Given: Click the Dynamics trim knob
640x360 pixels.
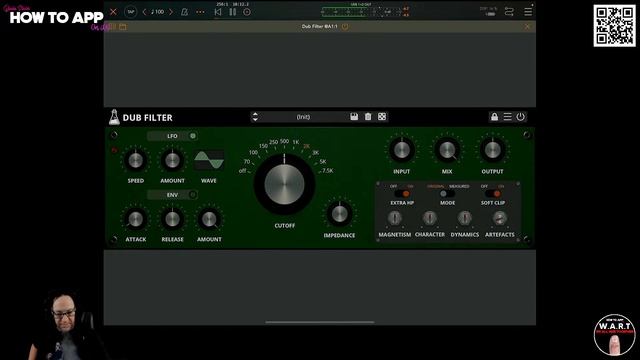Looking at the screenshot, I should tap(464, 218).
